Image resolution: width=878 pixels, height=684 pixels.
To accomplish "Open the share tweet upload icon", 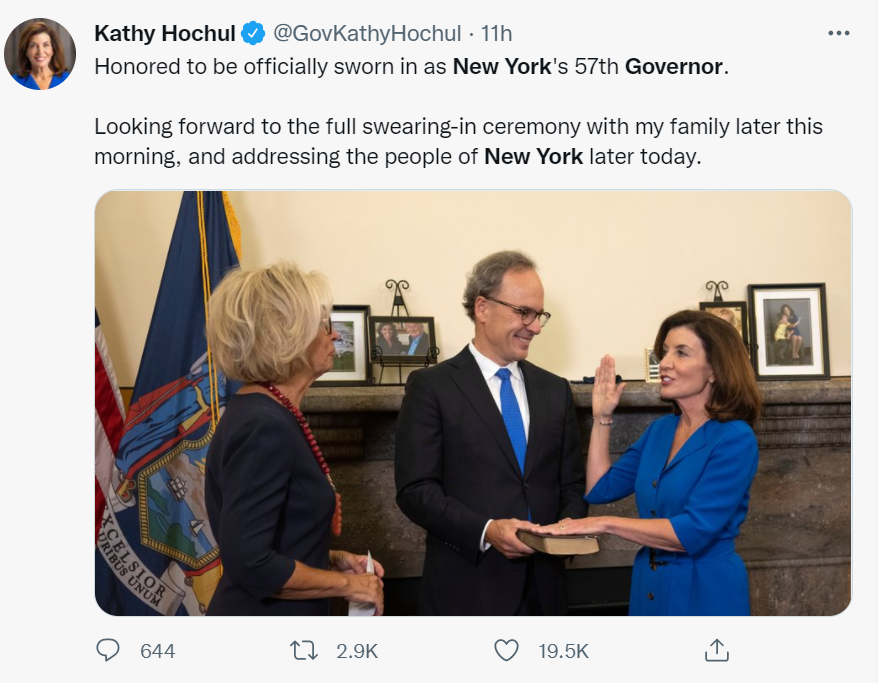I will point(716,650).
